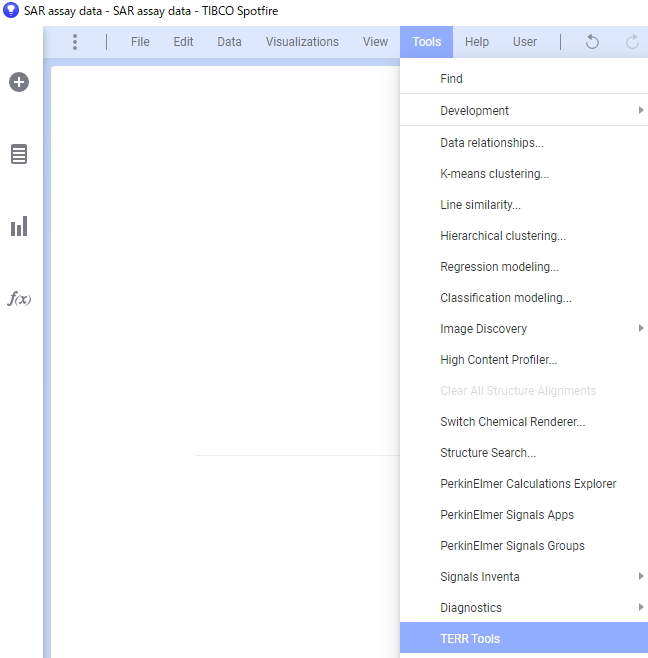Click Find in the Tools menu

tap(451, 79)
